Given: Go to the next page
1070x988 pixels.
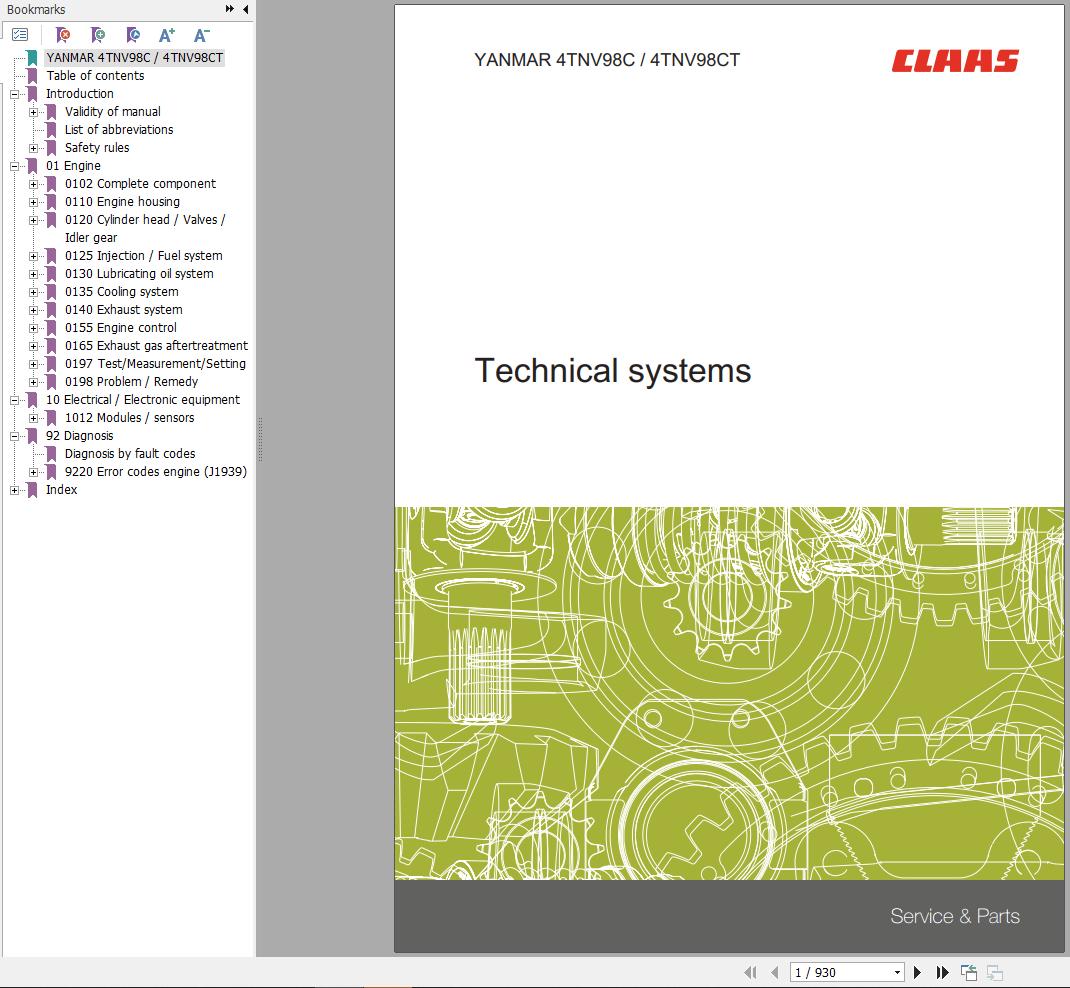Looking at the screenshot, I should (917, 972).
